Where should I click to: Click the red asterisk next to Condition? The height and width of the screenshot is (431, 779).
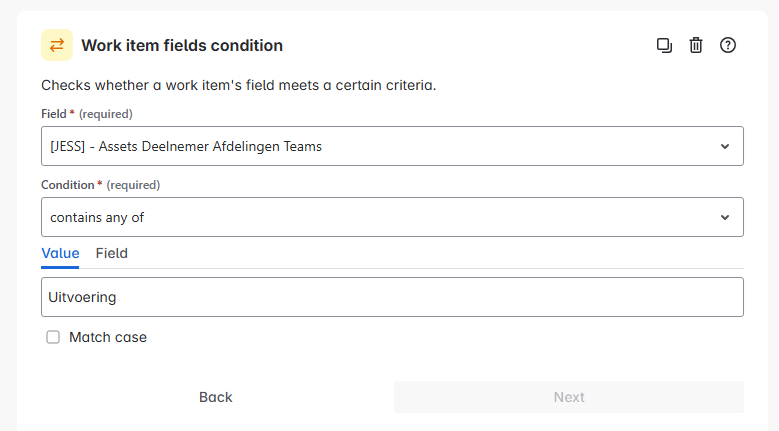point(100,183)
